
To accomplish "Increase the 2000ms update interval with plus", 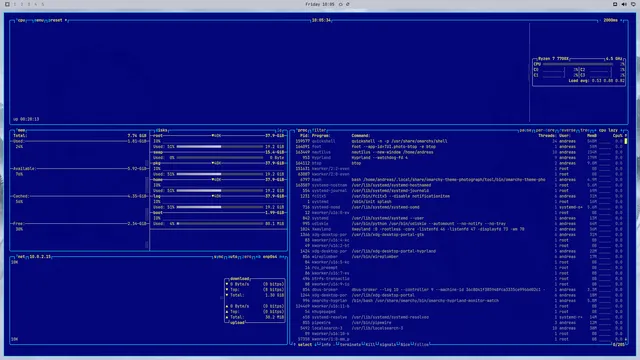I will pyautogui.click(x=622, y=20).
